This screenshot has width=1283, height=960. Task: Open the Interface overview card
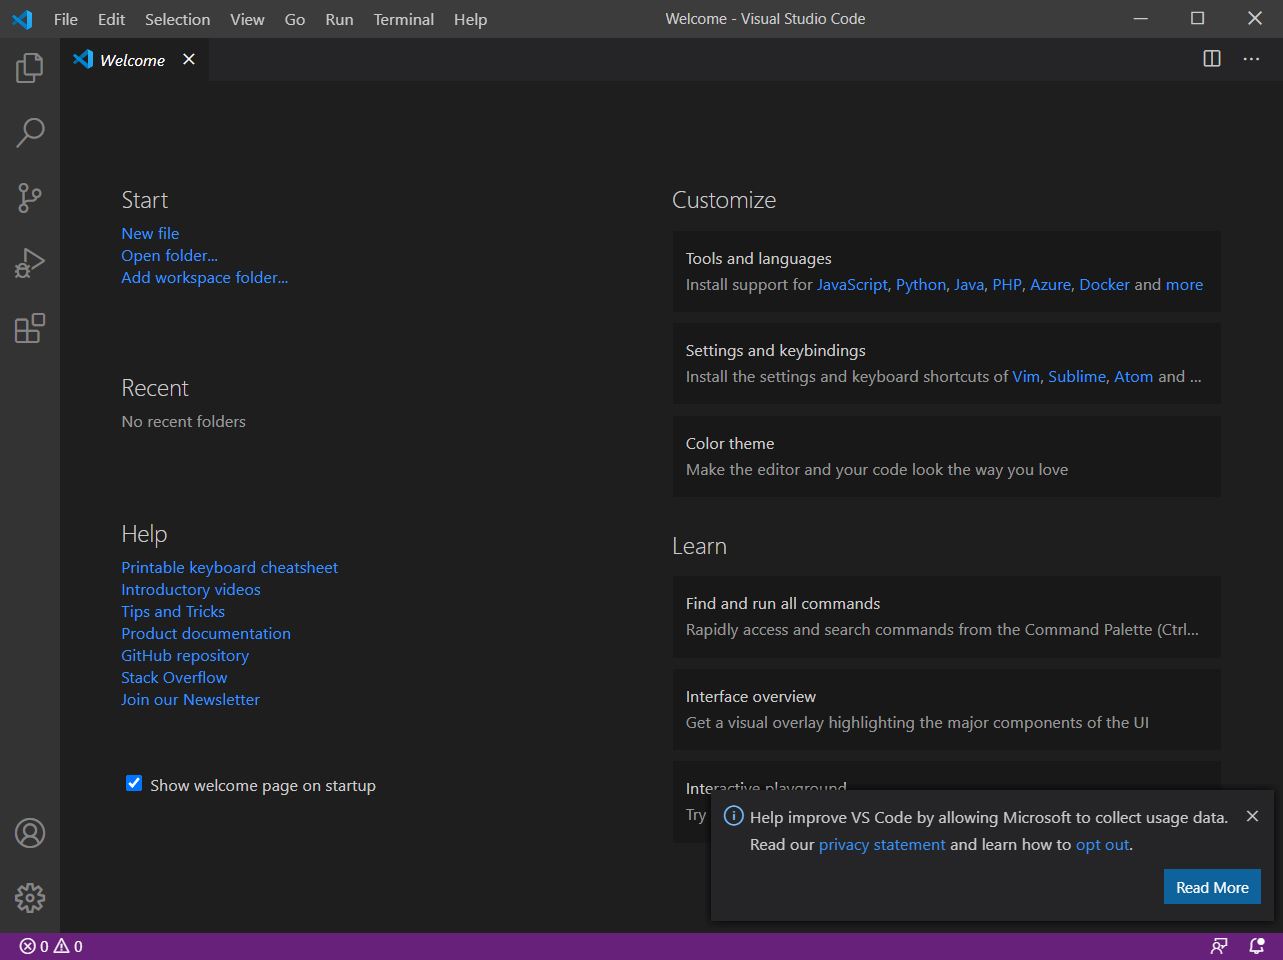click(947, 709)
